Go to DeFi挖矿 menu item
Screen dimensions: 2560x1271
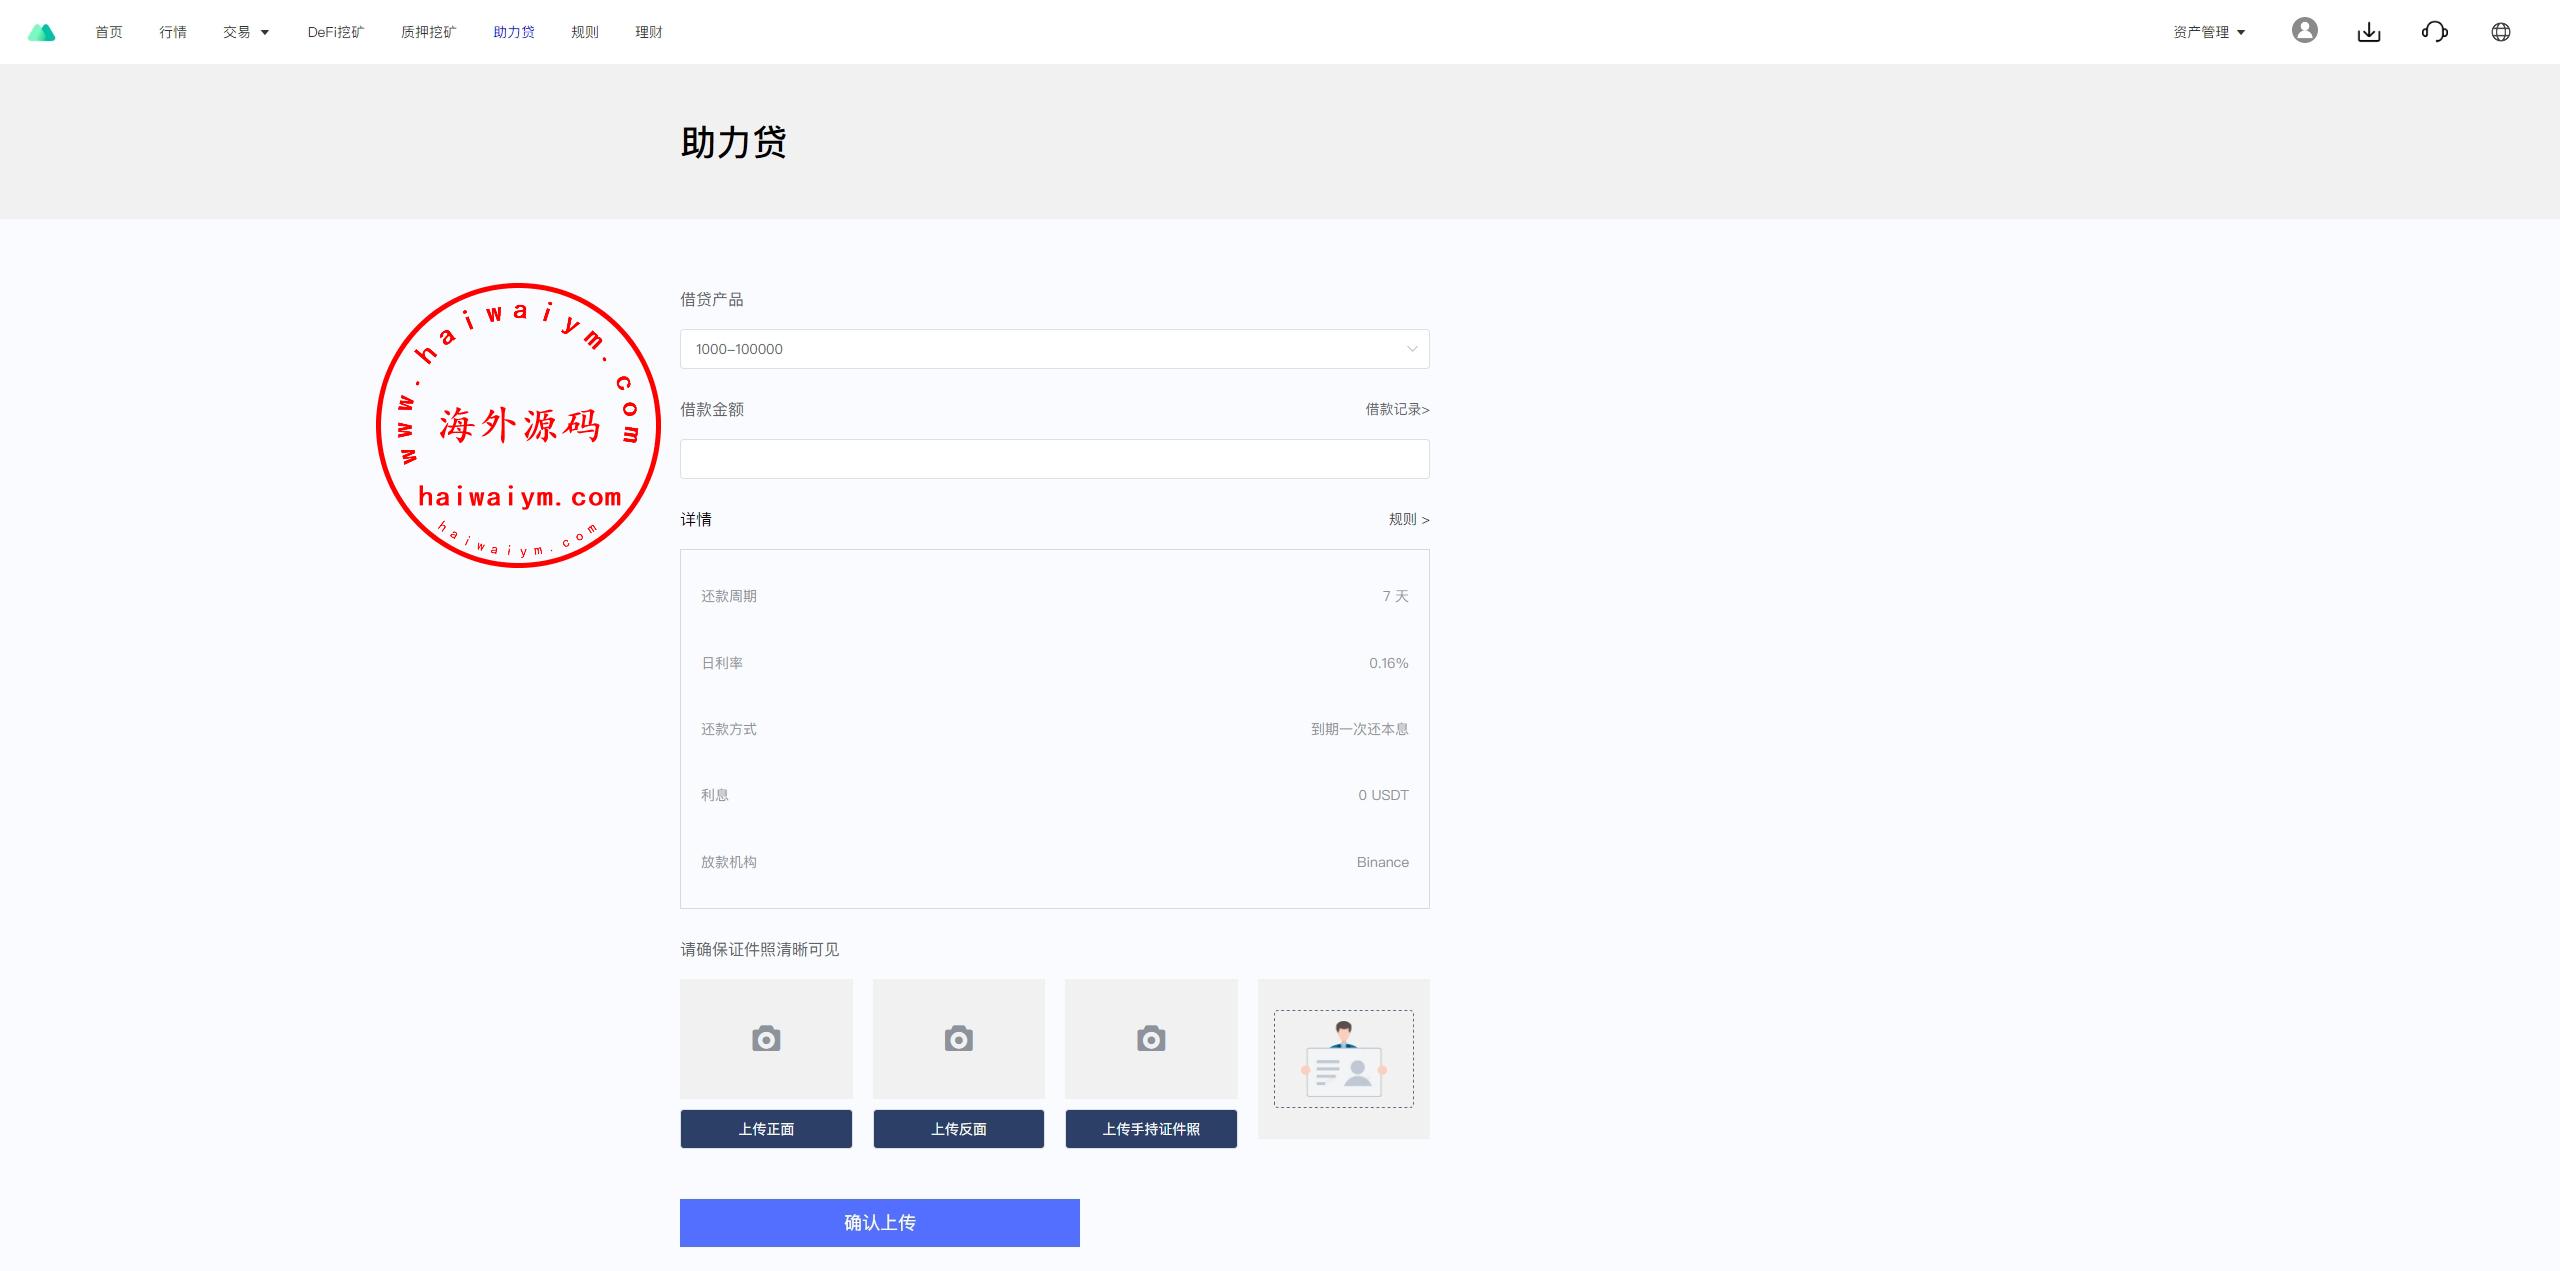click(336, 32)
